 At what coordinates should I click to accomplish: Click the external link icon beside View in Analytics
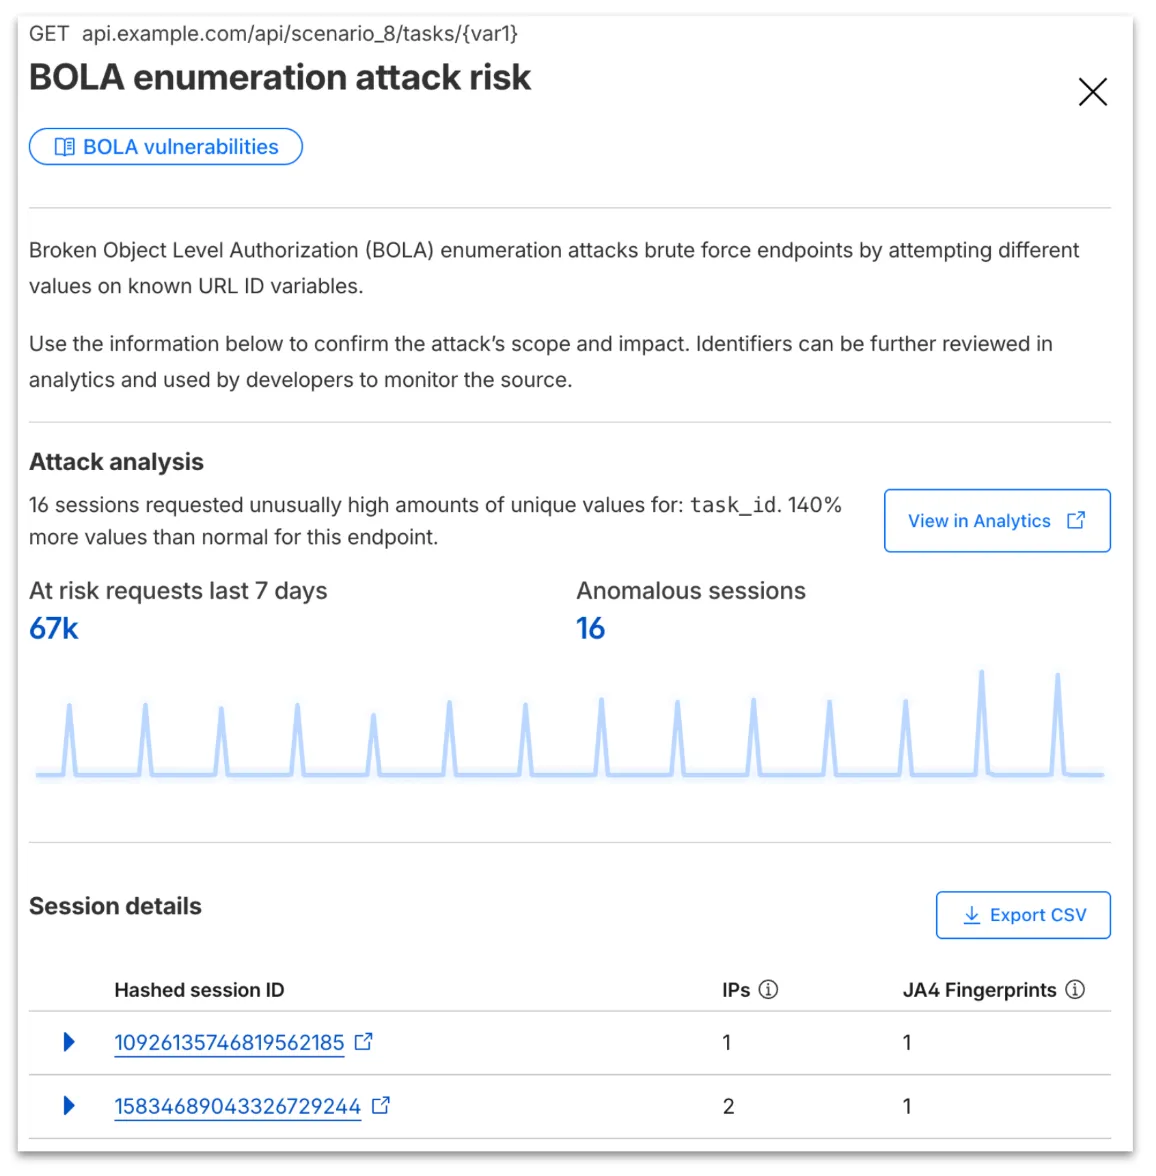(1076, 519)
